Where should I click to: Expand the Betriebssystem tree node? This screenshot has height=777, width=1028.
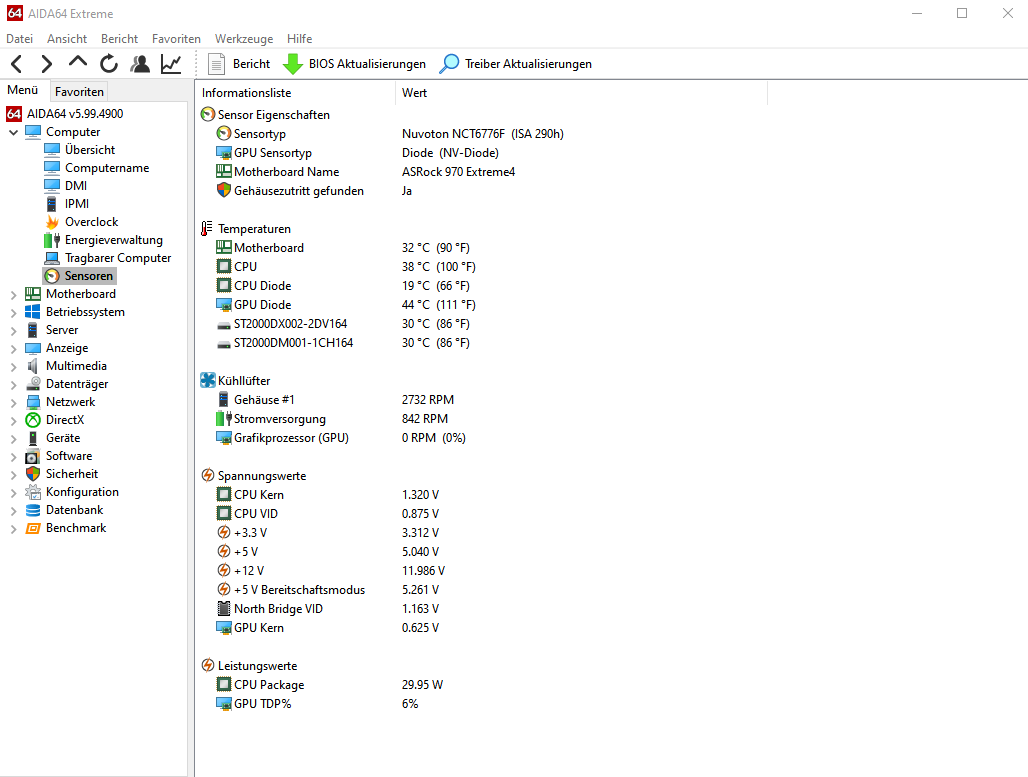pos(13,312)
